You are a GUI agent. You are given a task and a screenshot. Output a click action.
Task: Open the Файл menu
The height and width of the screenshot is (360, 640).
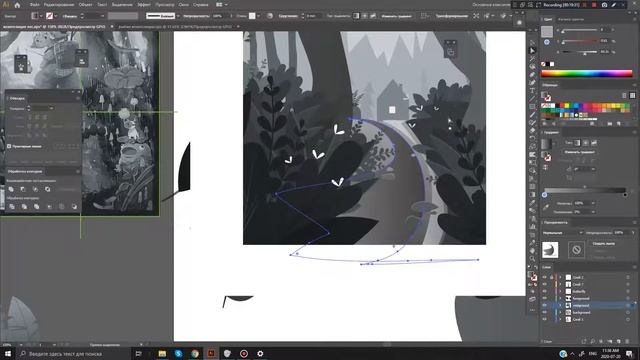tap(34, 5)
